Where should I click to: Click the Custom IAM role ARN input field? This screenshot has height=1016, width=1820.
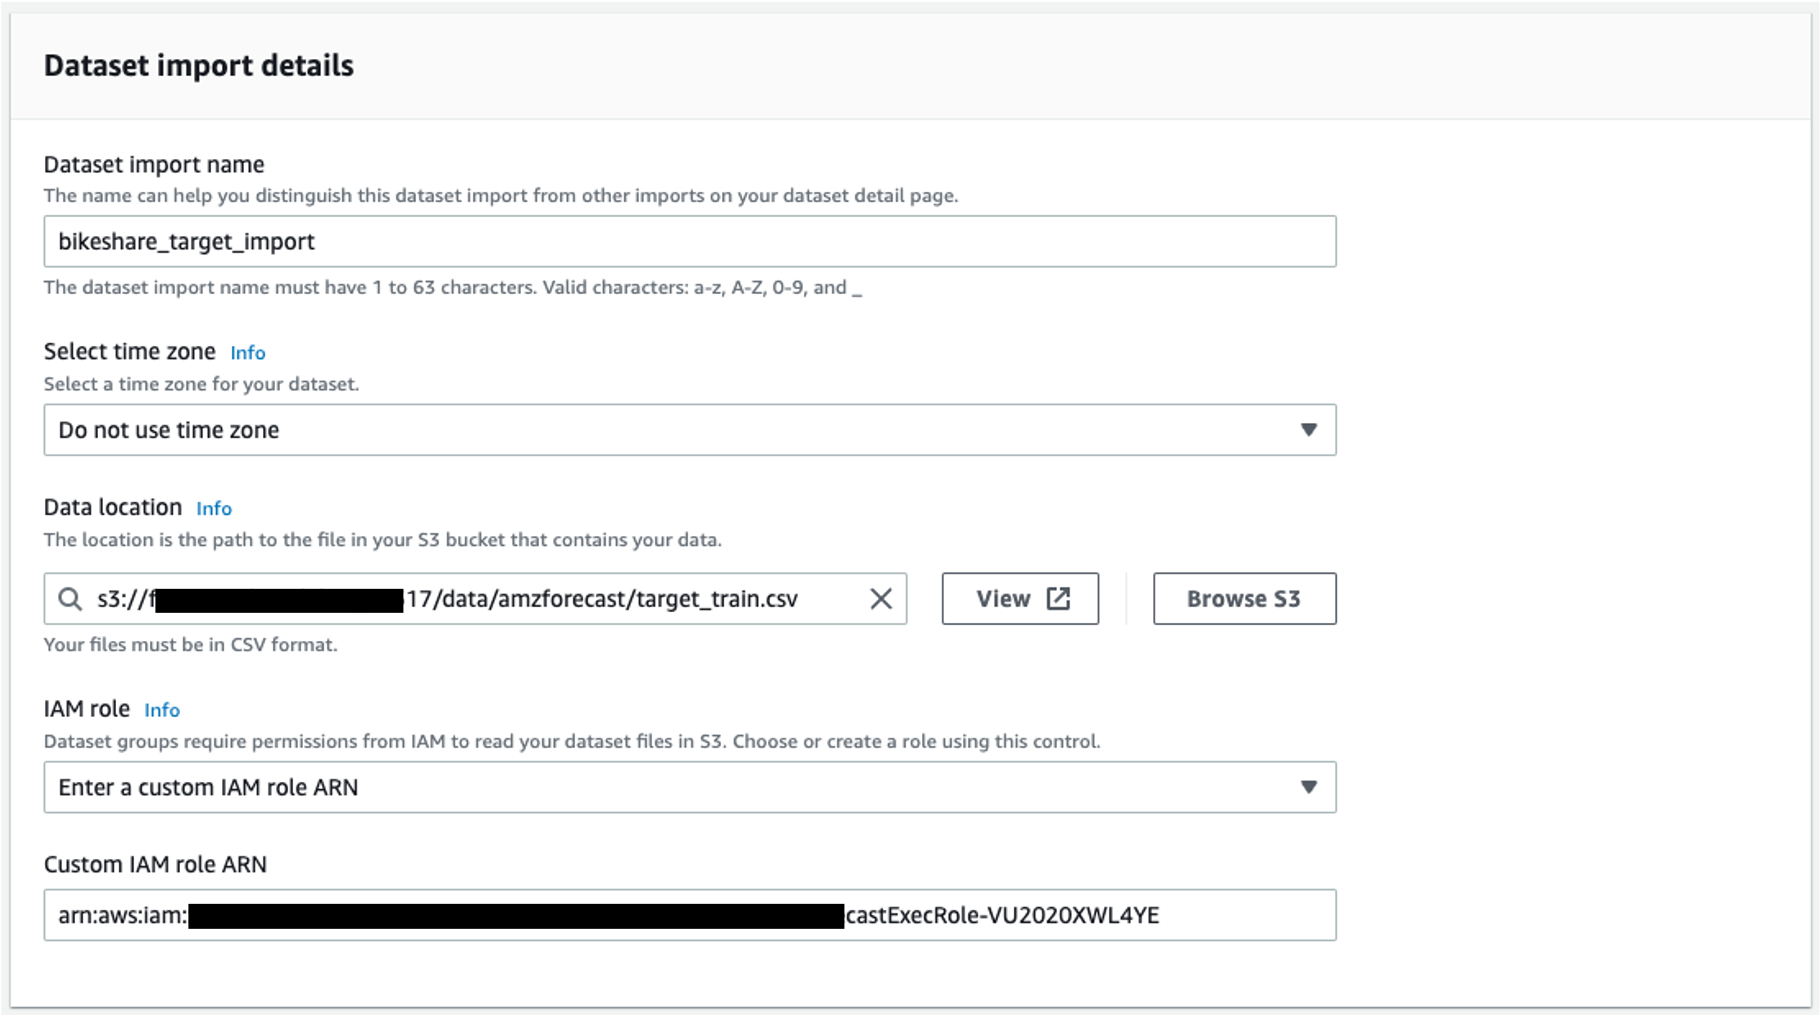690,915
